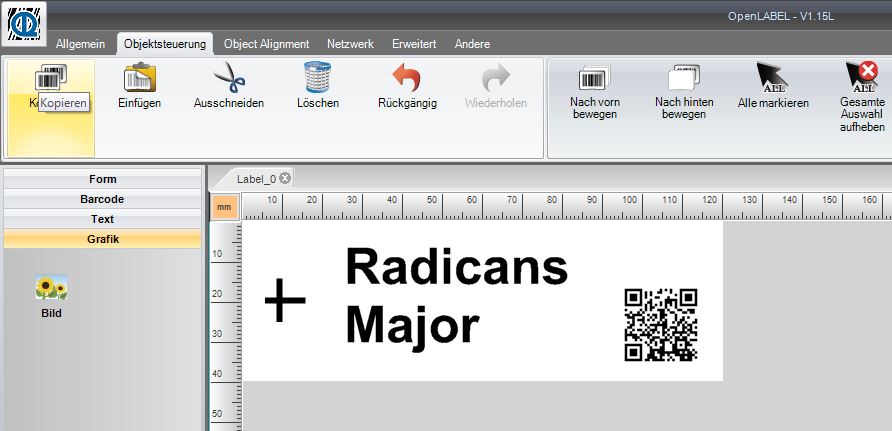Screen dimensions: 892x431
Task: Open the Object Alignment tab
Action: (266, 44)
